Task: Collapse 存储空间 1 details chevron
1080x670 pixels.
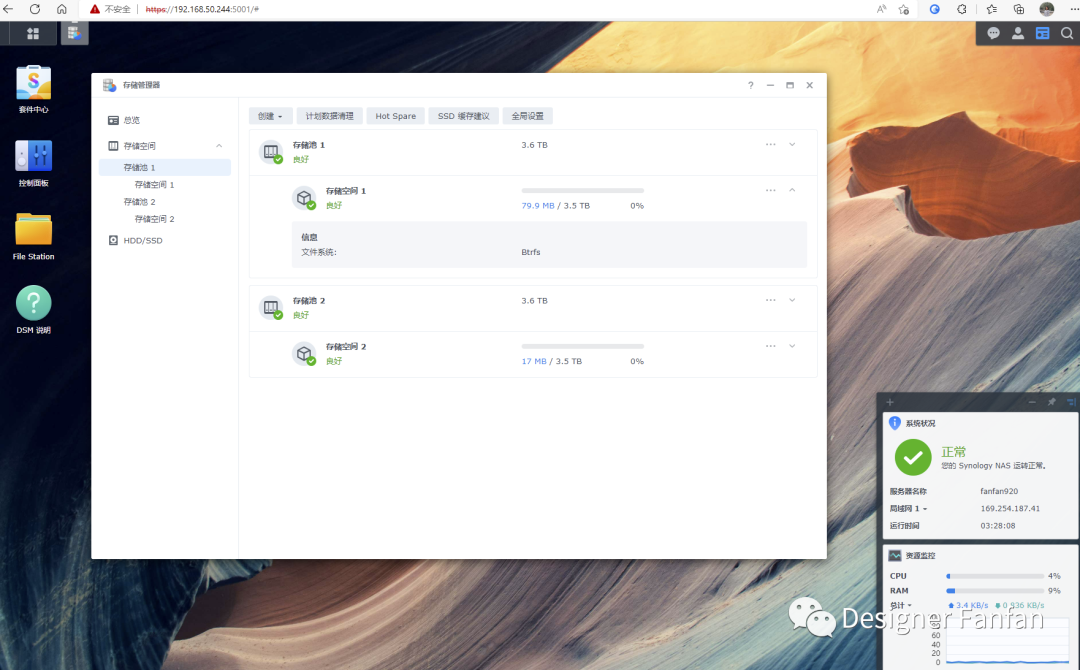Action: 792,190
